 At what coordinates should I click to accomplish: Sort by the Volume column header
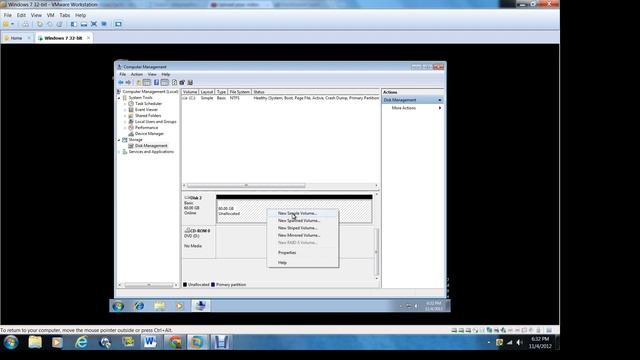click(x=190, y=92)
